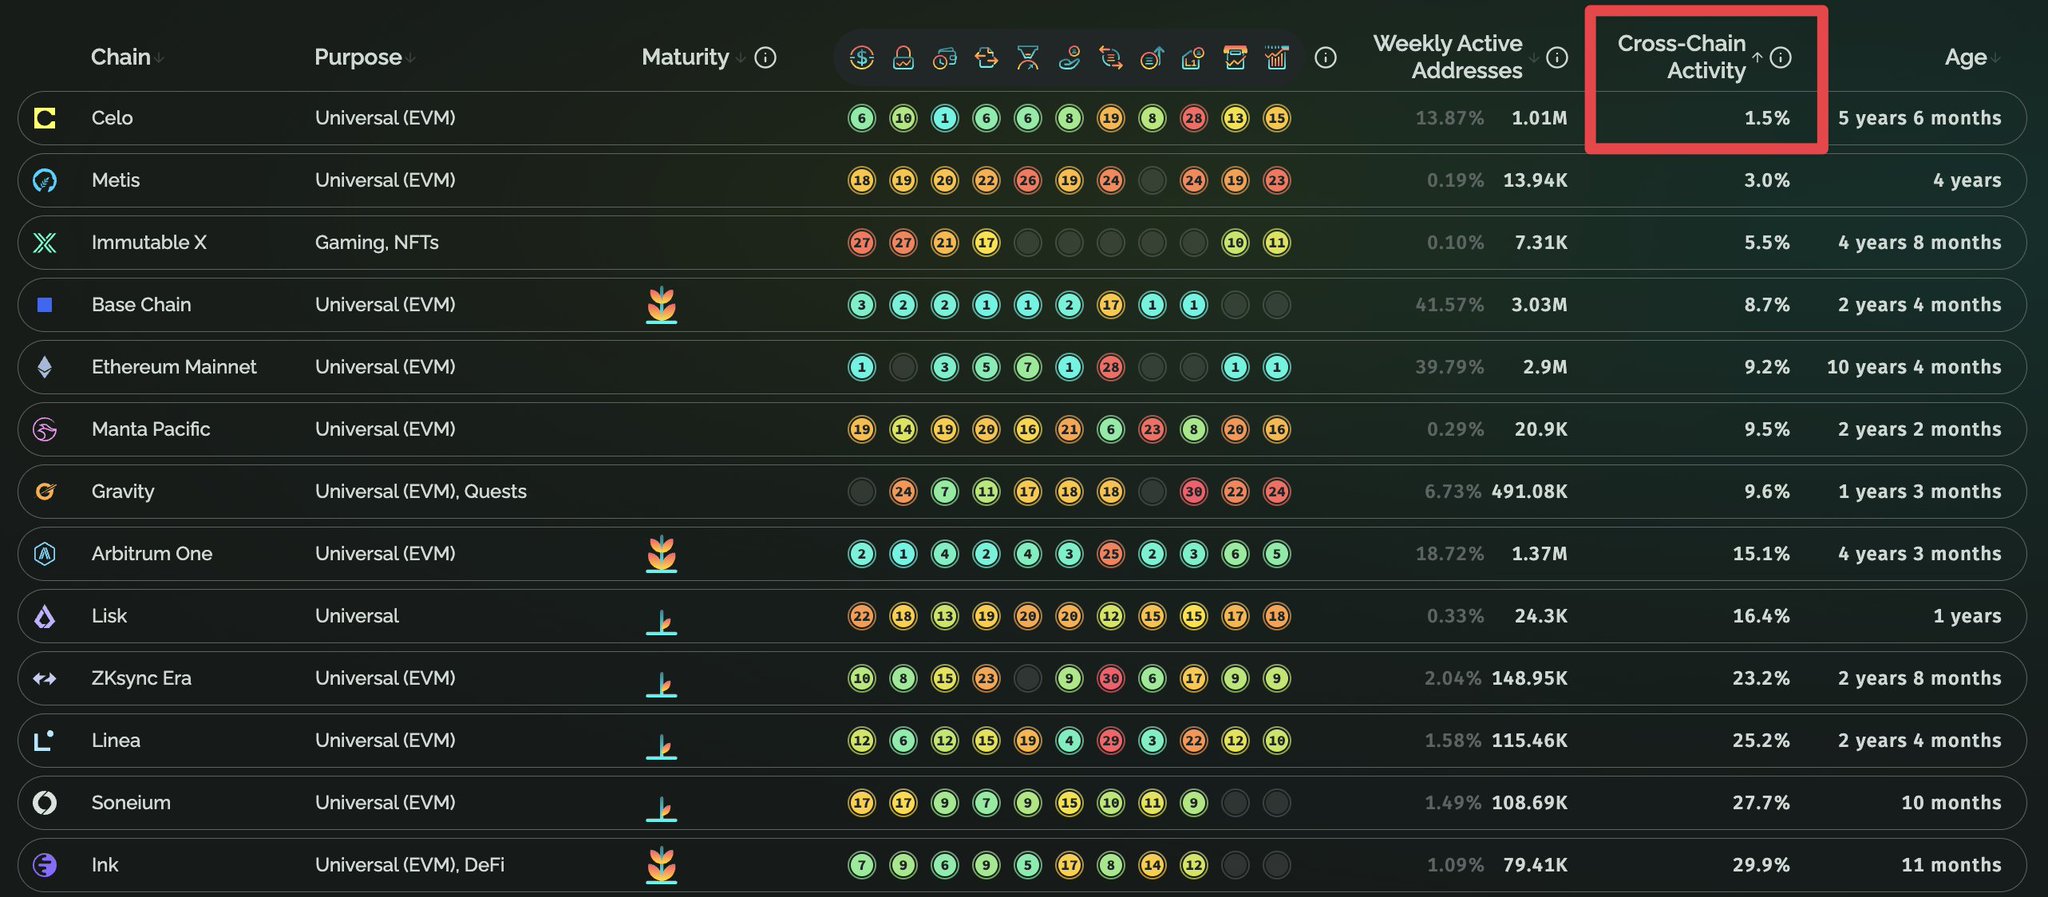2048x897 pixels.
Task: Click the Manta Pacific logo icon
Action: pyautogui.click(x=45, y=429)
